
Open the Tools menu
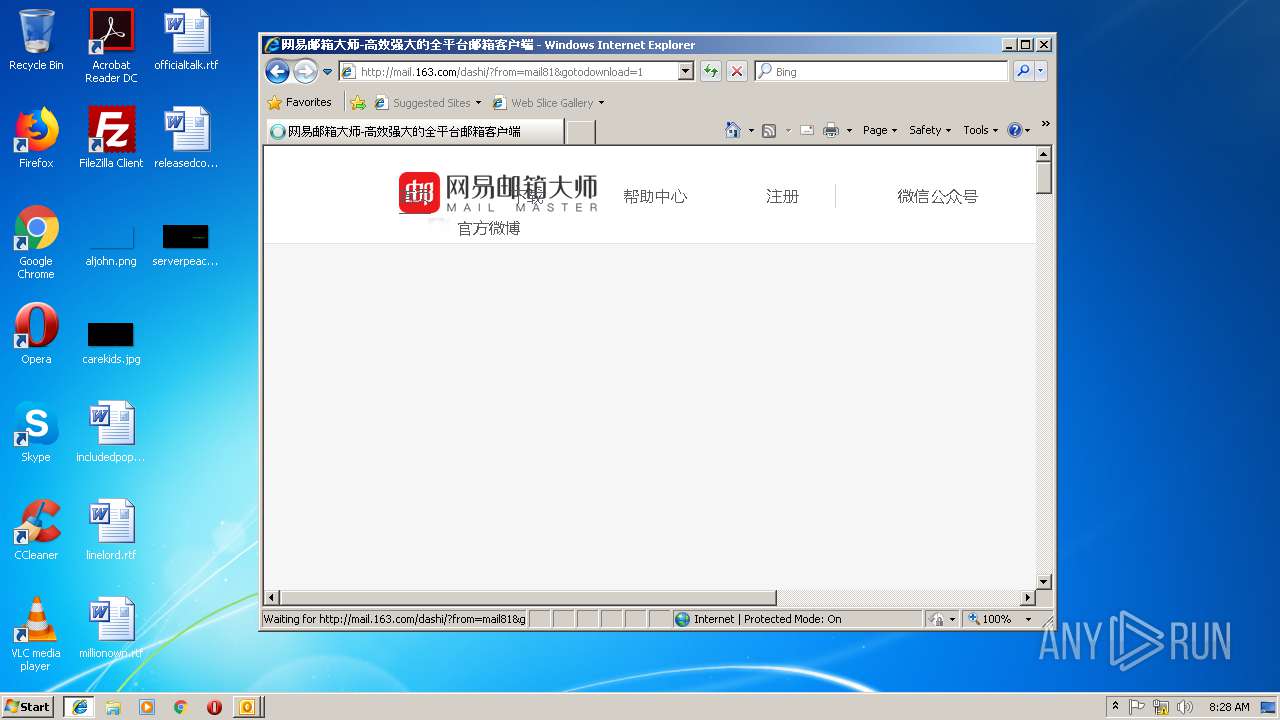(980, 130)
